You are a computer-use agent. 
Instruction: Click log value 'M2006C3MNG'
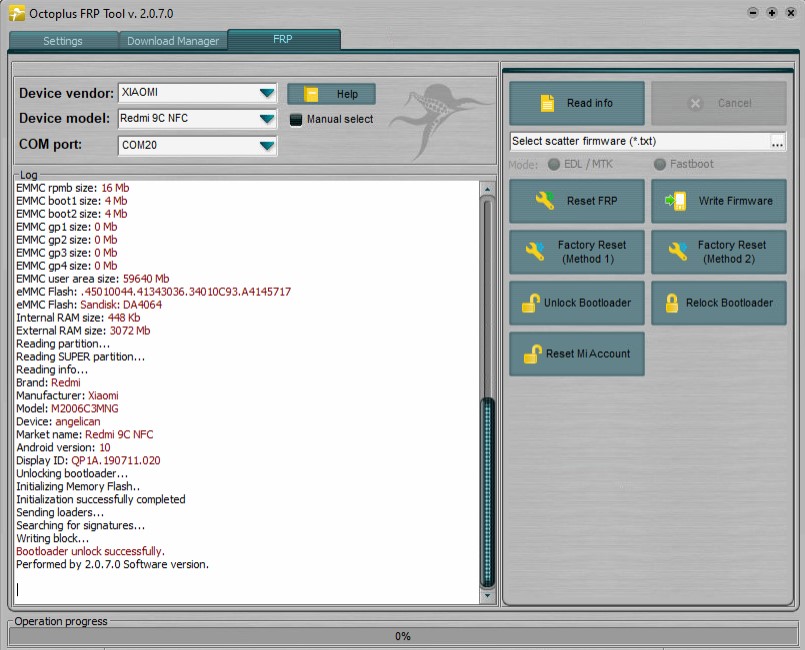85,409
